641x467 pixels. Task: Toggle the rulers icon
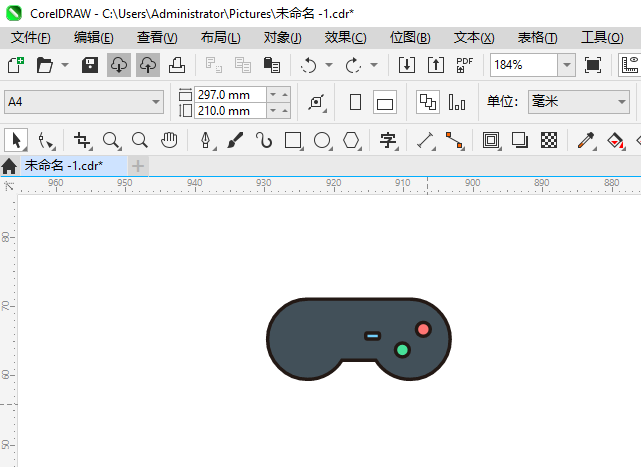click(630, 65)
